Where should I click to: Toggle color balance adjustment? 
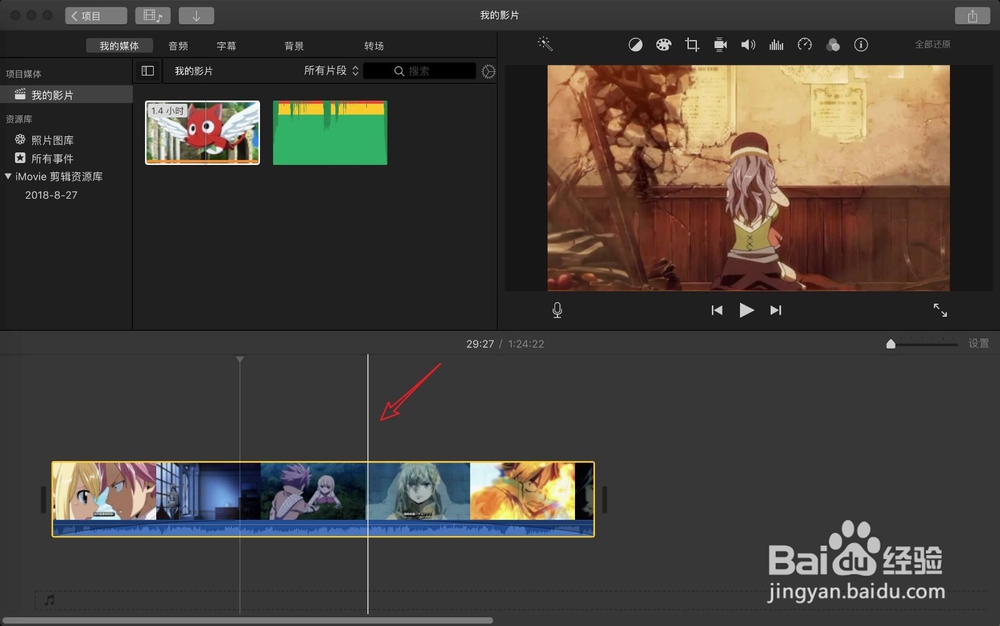tap(635, 44)
